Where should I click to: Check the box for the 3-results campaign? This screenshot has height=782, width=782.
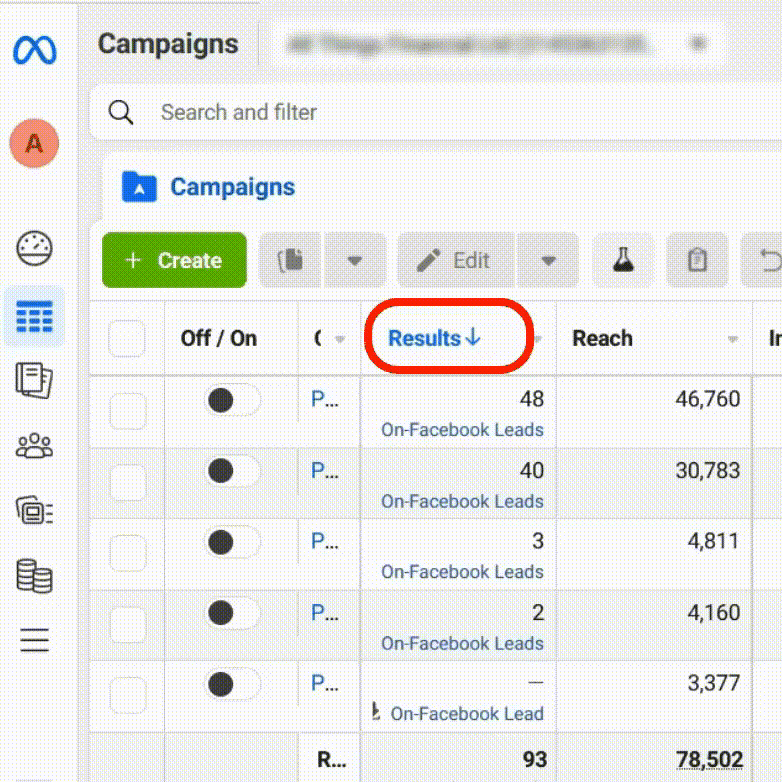(x=128, y=553)
